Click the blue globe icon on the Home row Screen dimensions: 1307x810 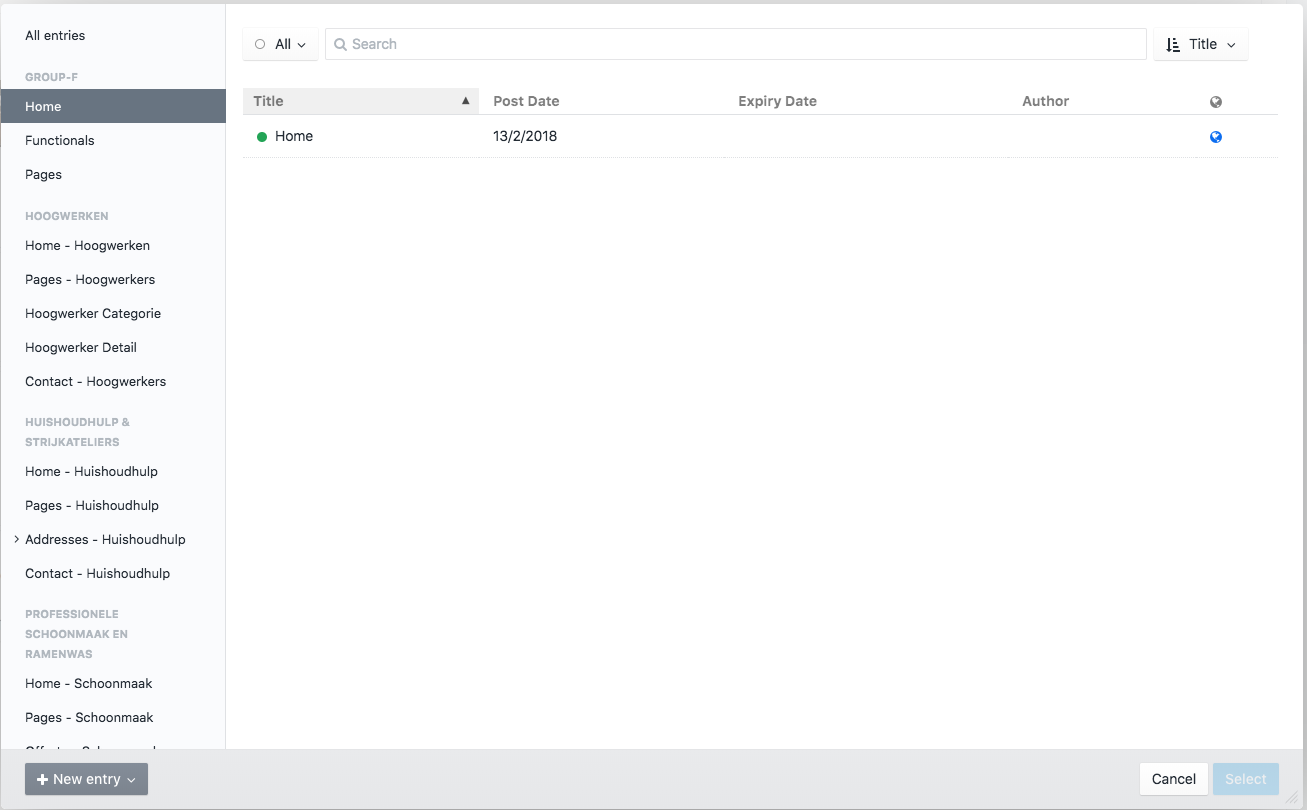[1215, 136]
